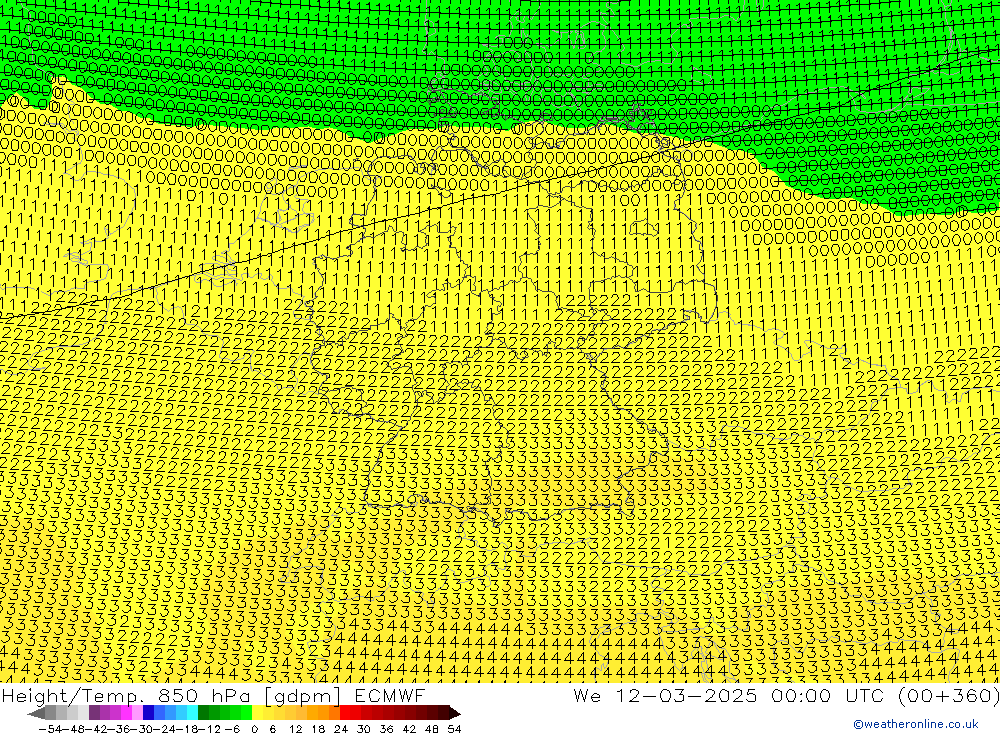The width and height of the screenshot is (1000, 733).
Task: Click the '-48' legend label
Action: click(x=75, y=729)
